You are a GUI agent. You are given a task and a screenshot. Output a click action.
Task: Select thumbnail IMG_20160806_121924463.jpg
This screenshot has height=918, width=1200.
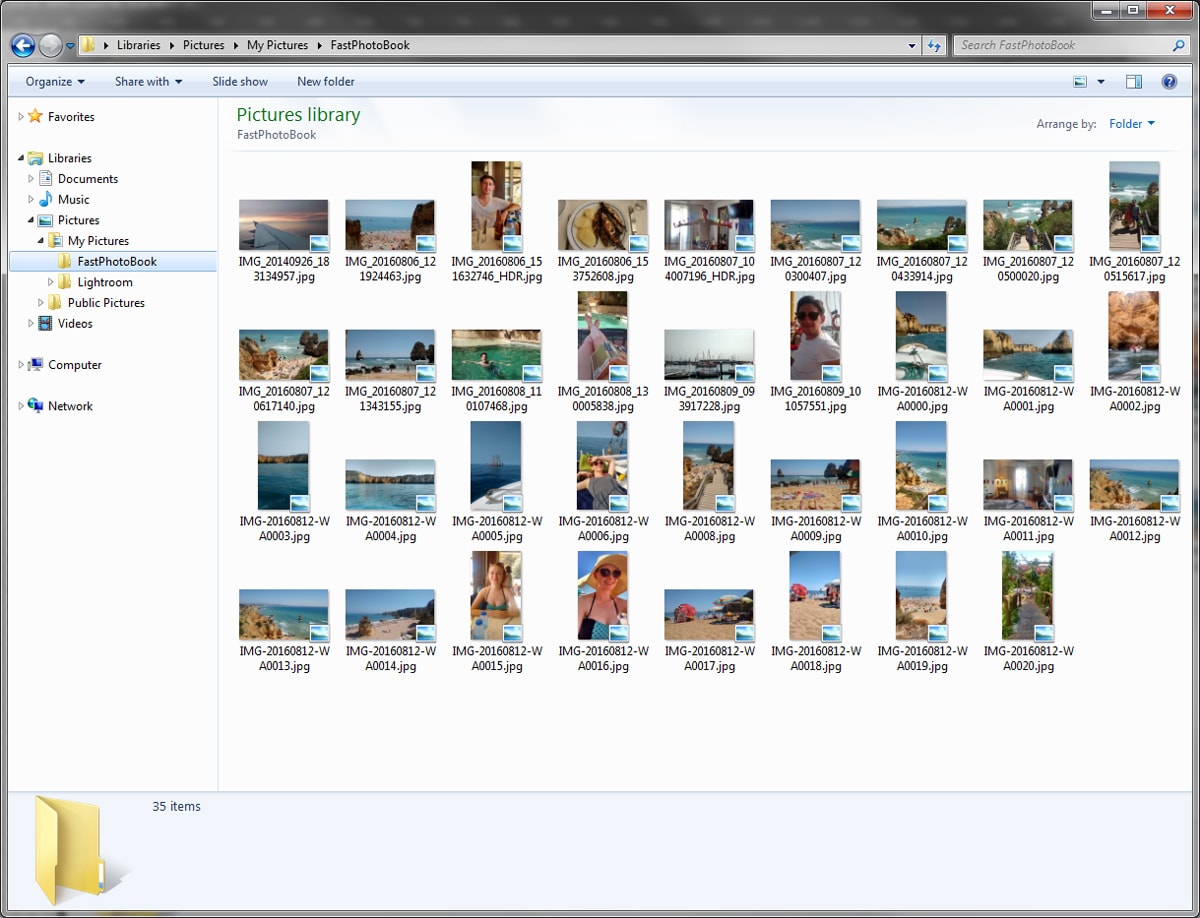(x=390, y=225)
